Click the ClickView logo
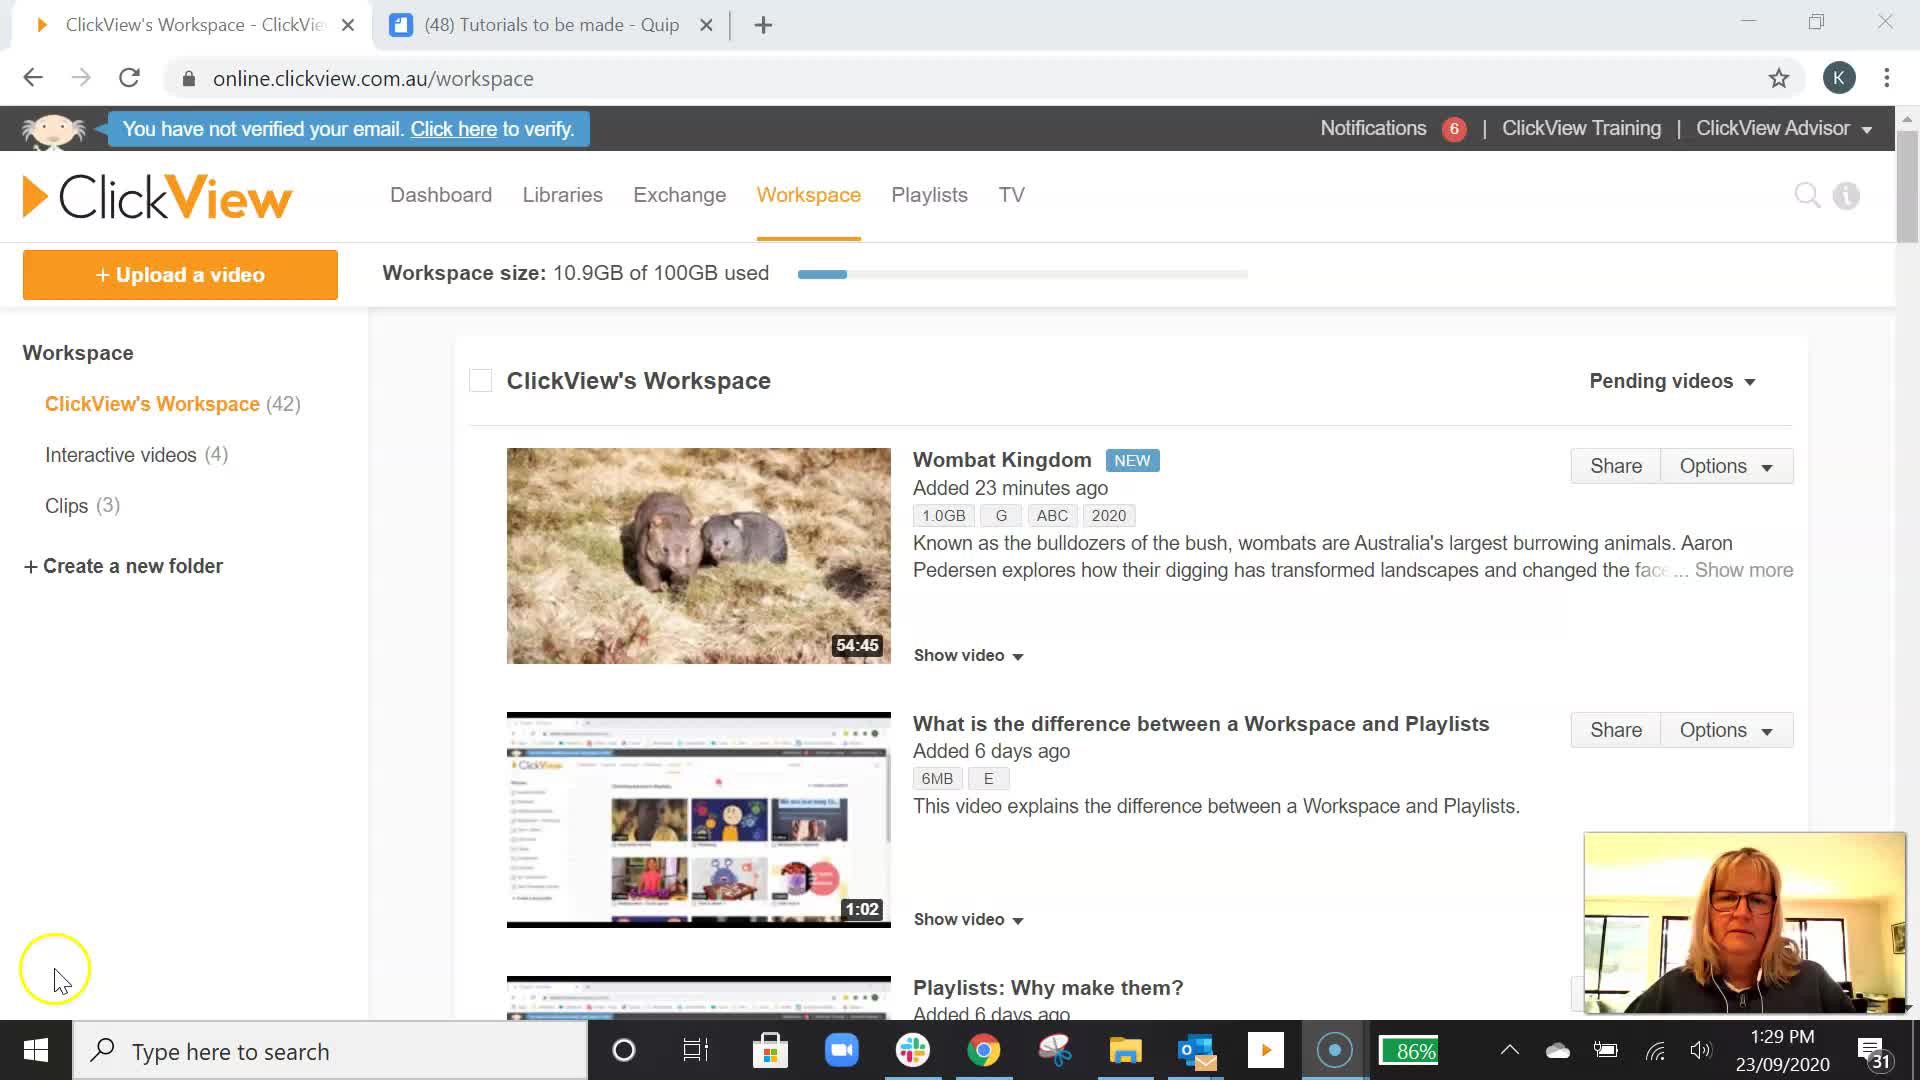This screenshot has width=1920, height=1080. (x=157, y=197)
